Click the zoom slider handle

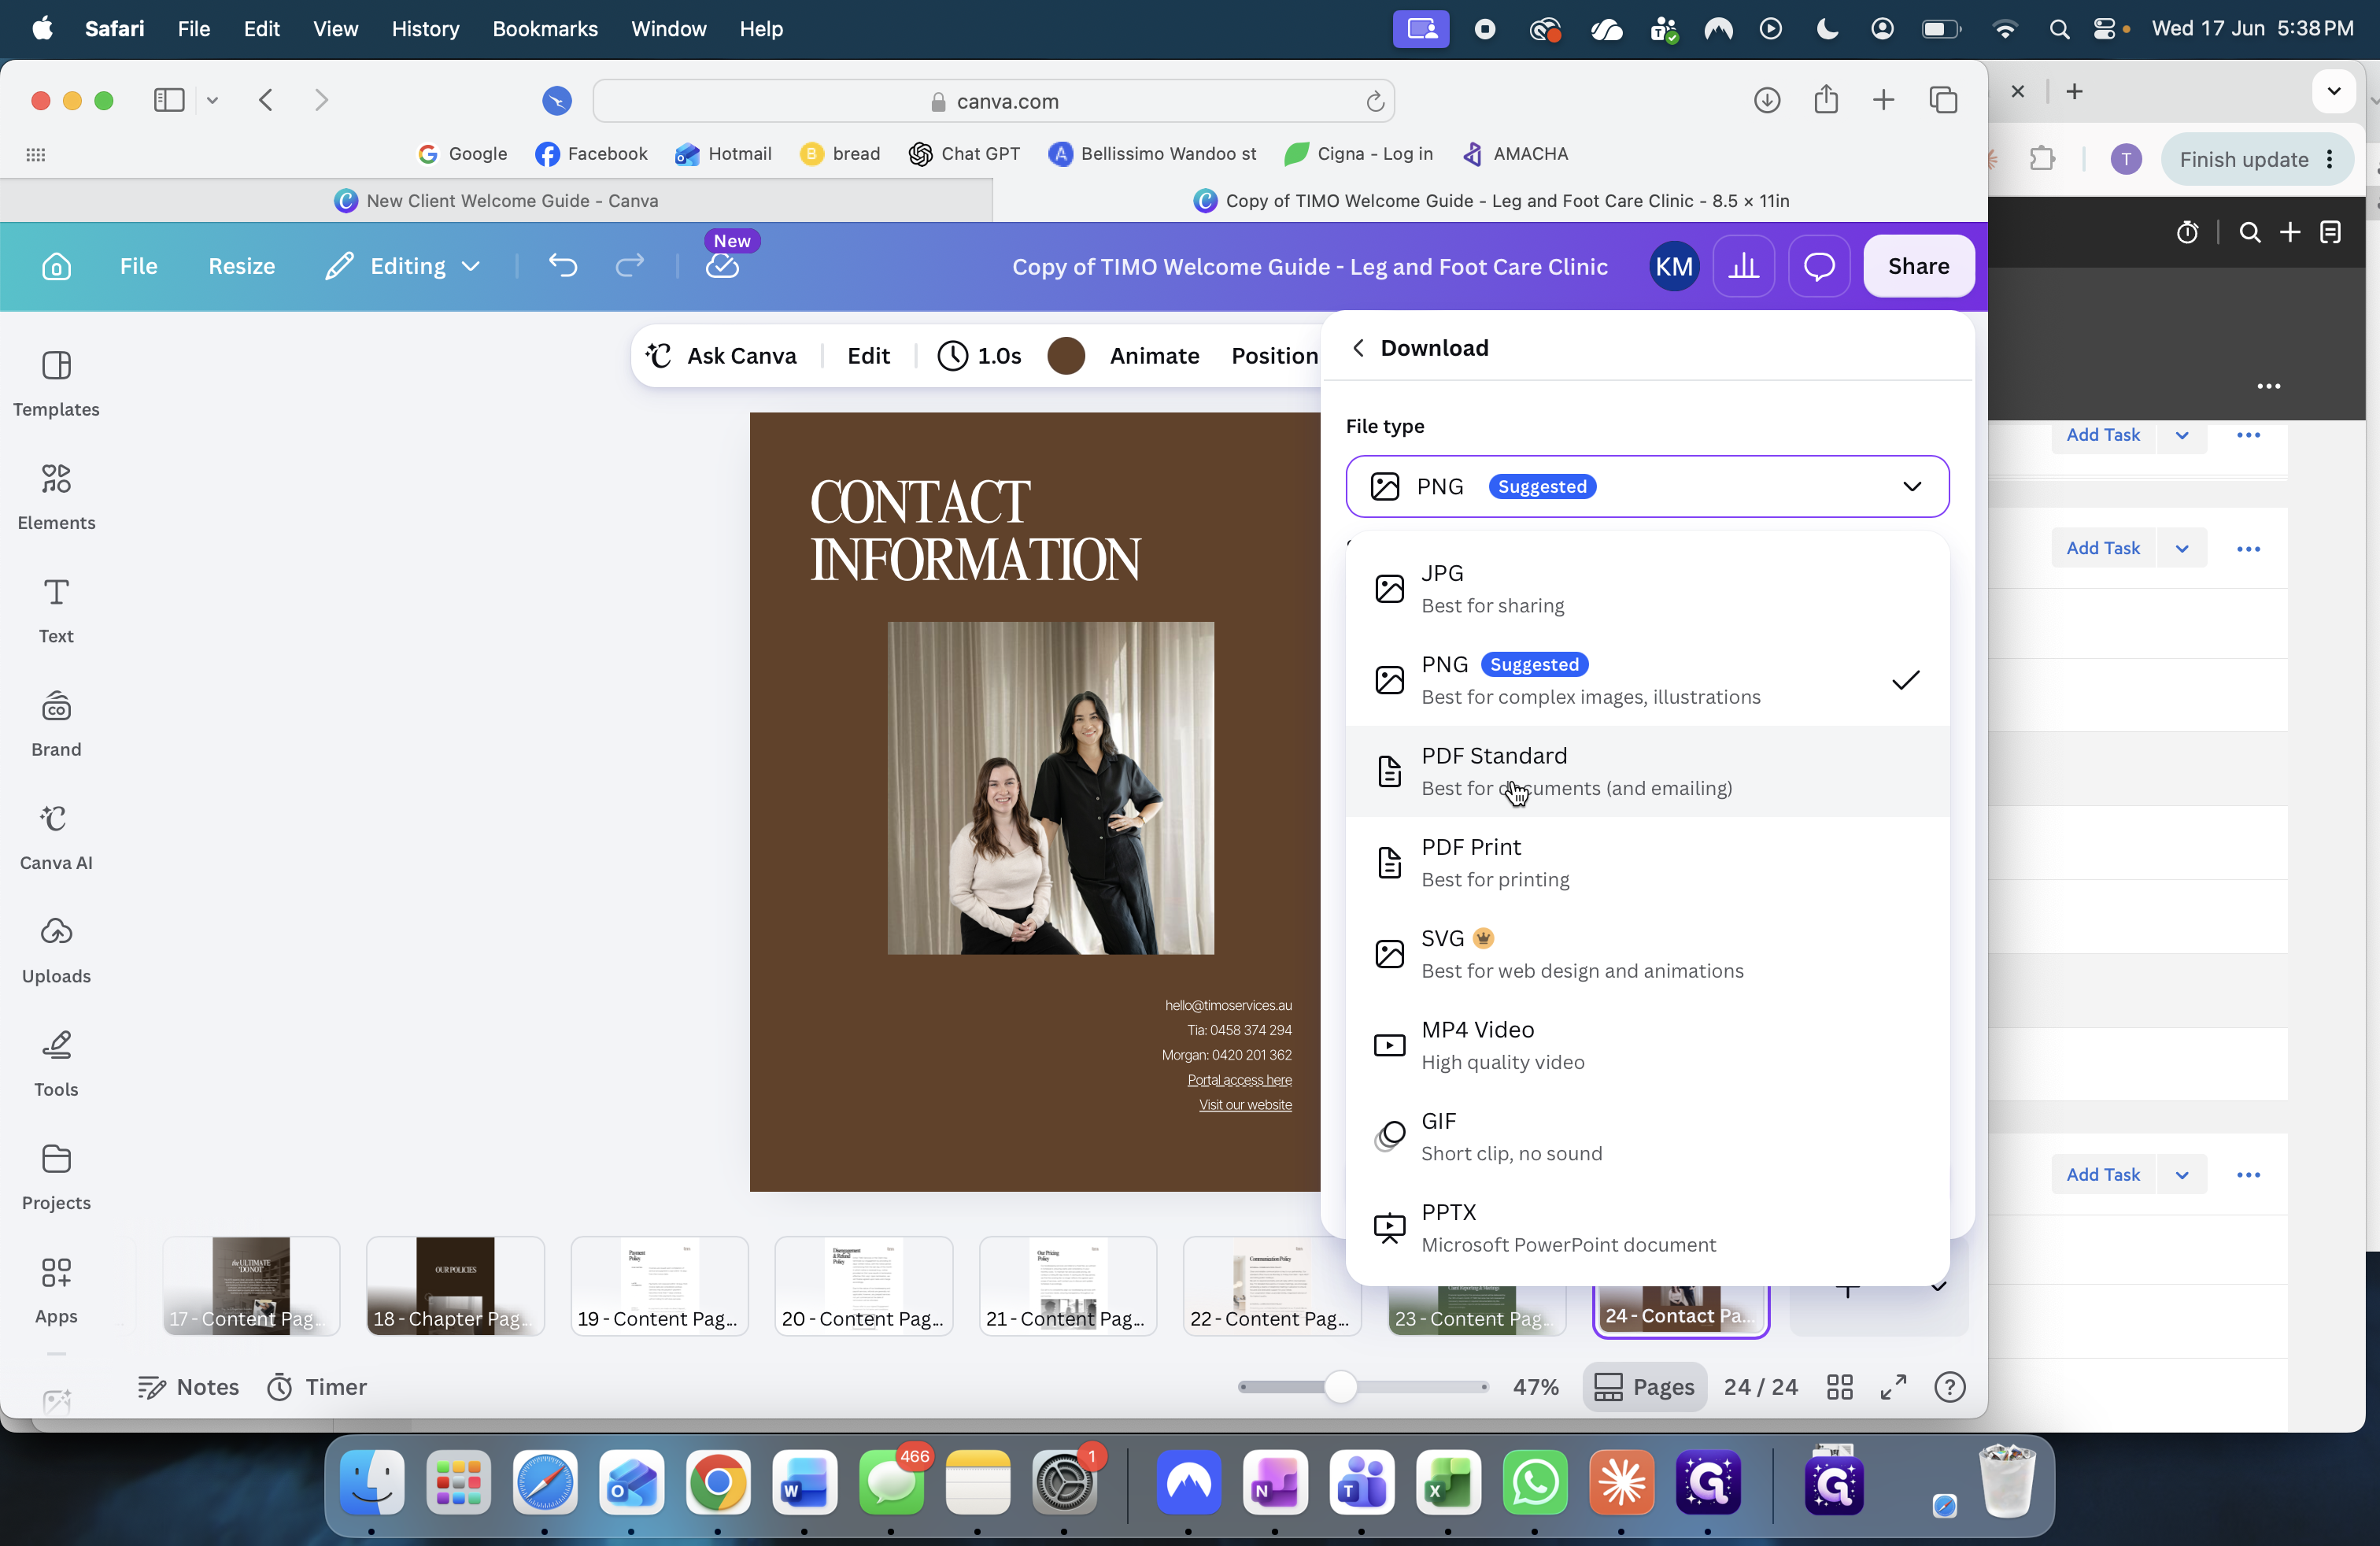1340,1387
